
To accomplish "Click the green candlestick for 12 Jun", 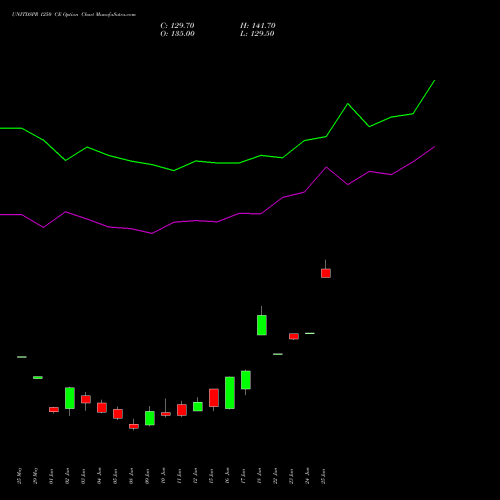I will 198,406.
